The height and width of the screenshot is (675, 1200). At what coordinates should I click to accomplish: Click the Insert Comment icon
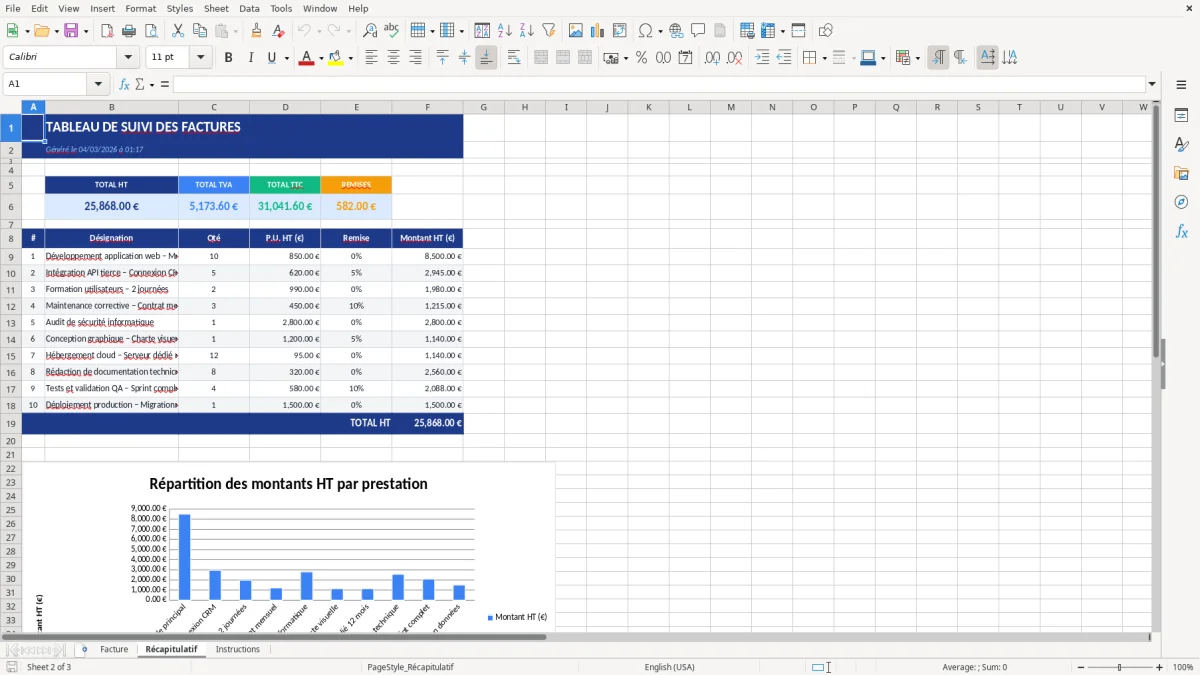(x=698, y=31)
